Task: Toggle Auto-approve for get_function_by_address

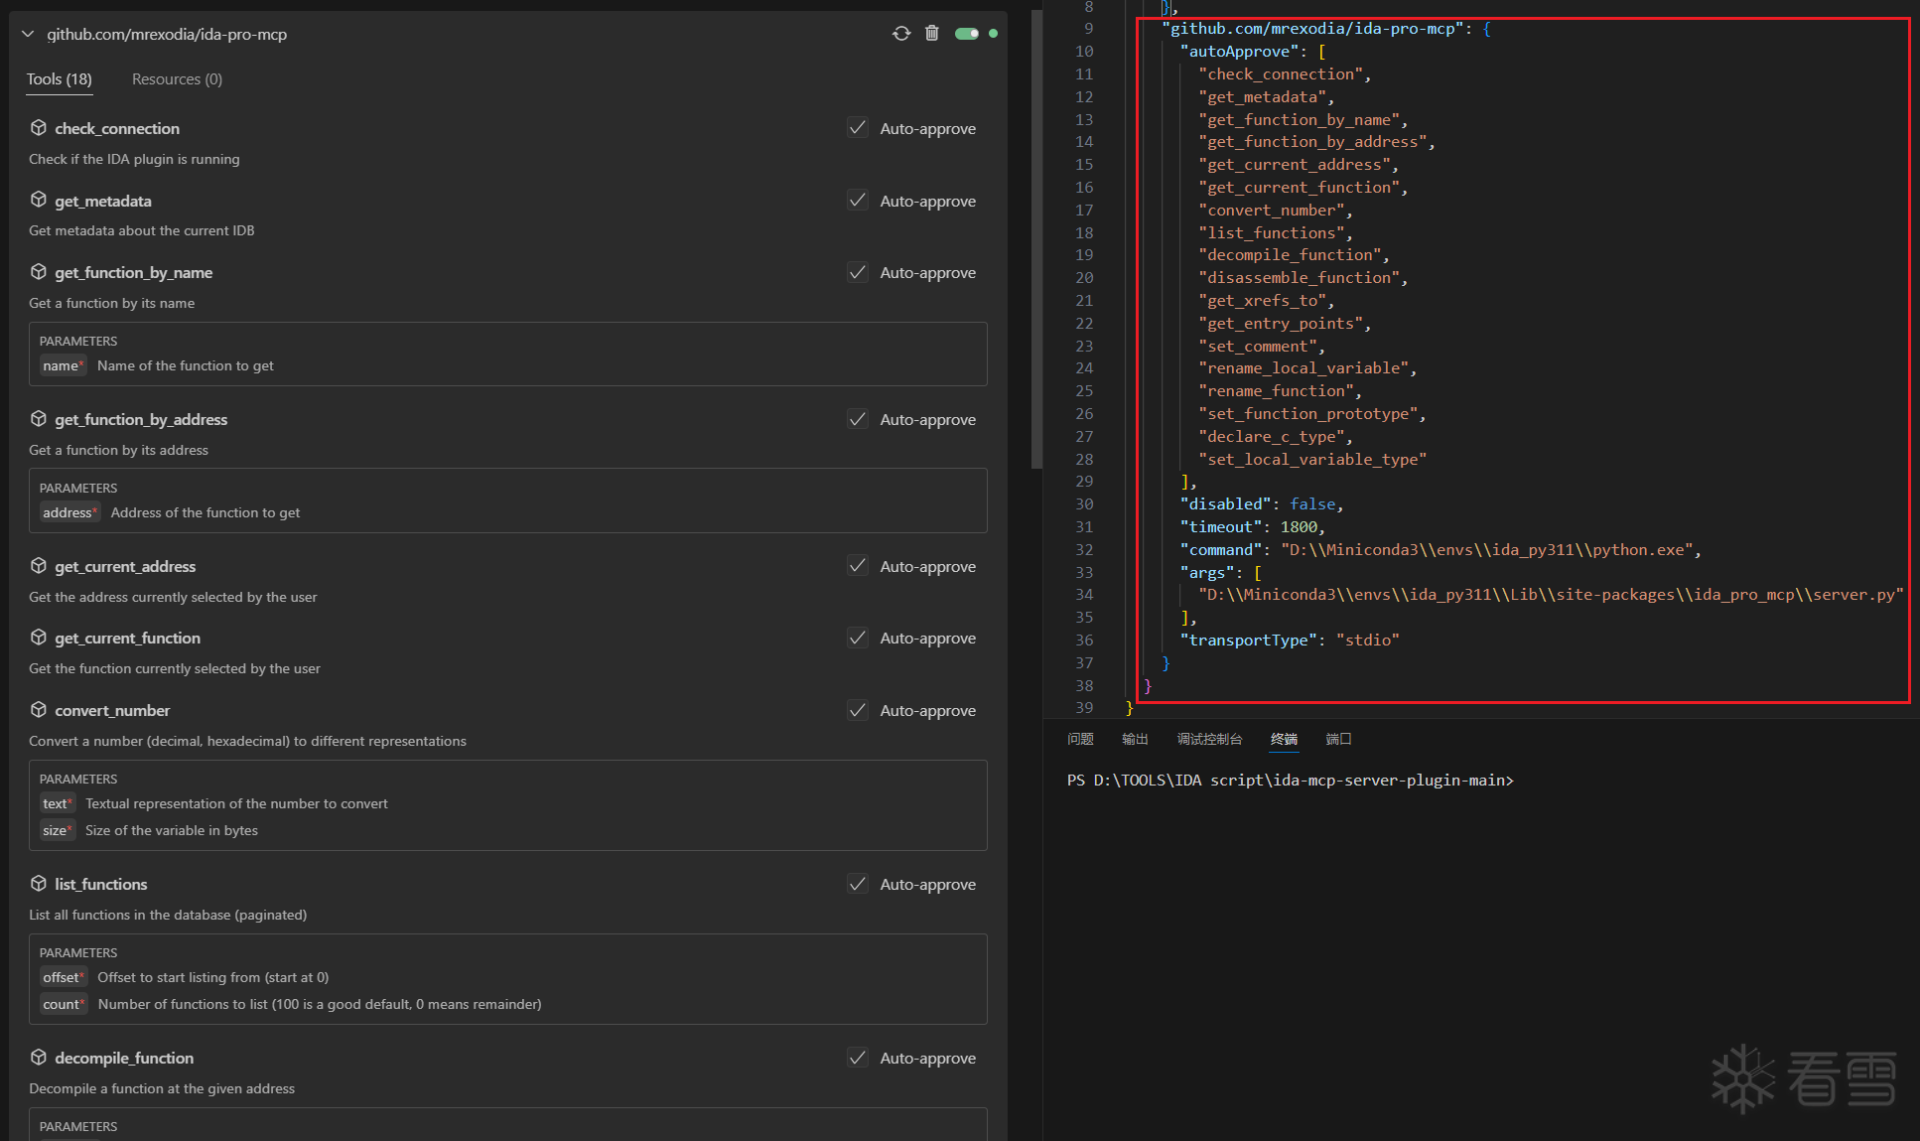Action: coord(857,419)
